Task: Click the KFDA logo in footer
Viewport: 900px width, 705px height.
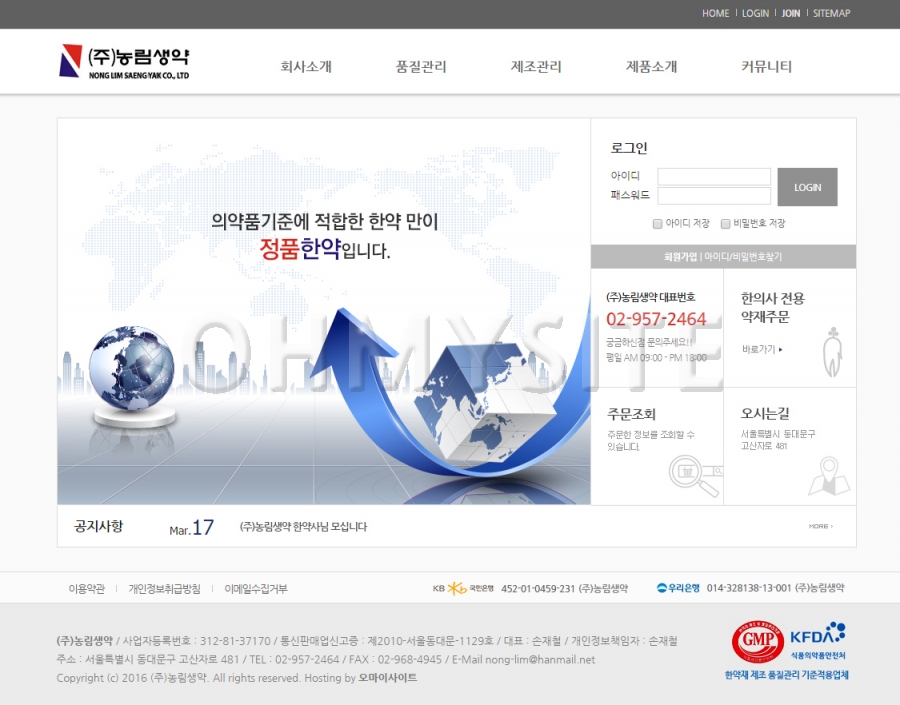Action: (x=817, y=635)
